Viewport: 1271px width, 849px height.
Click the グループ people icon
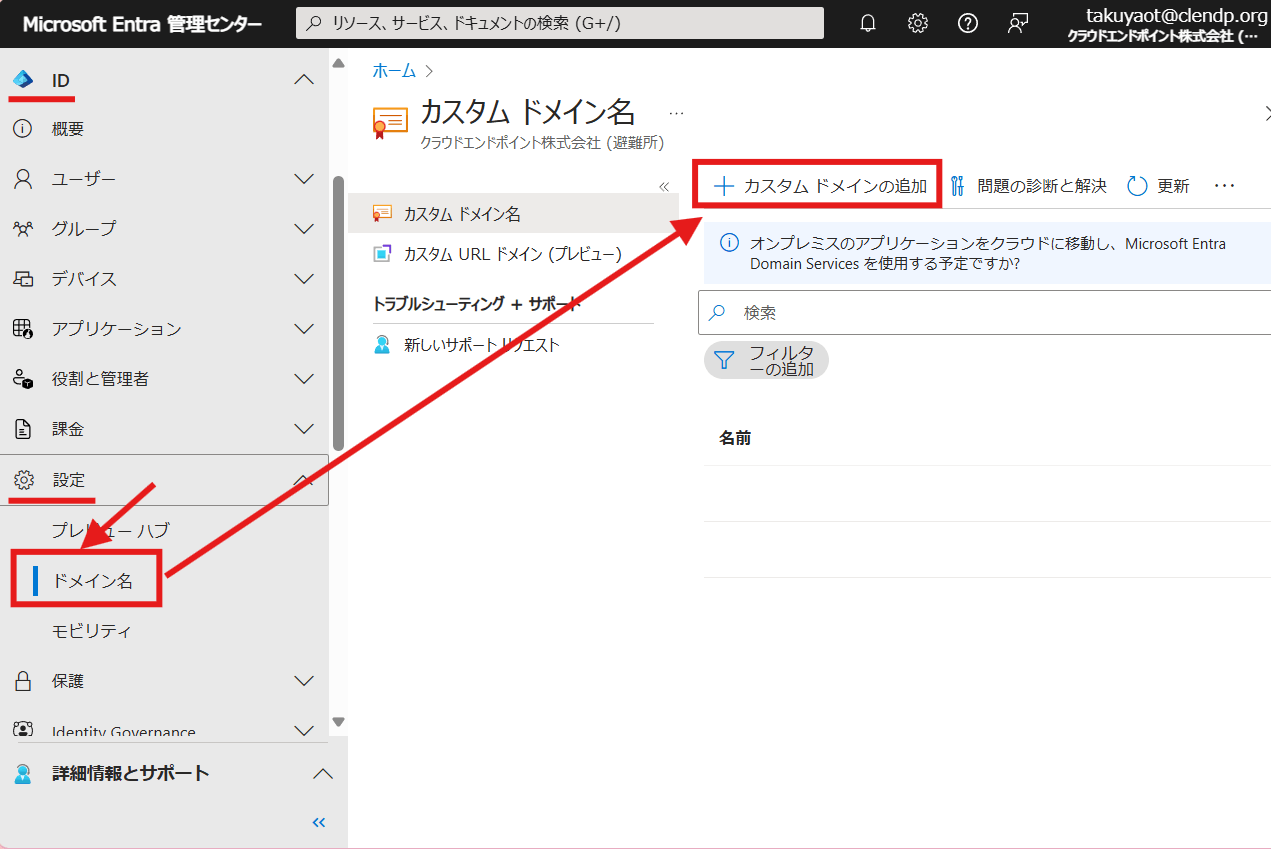point(23,229)
